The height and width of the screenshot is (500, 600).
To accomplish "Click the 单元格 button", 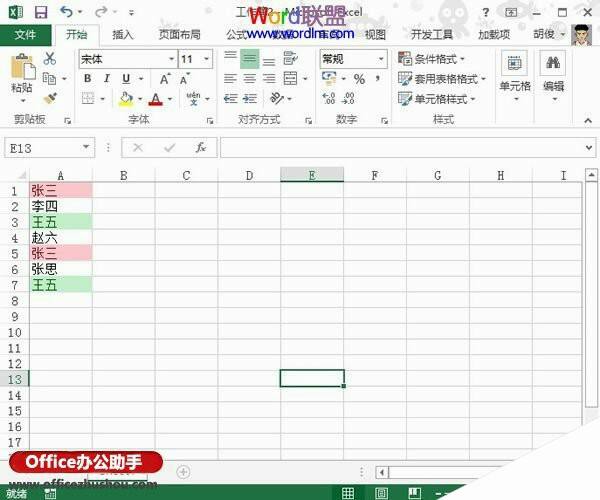I will coord(515,77).
